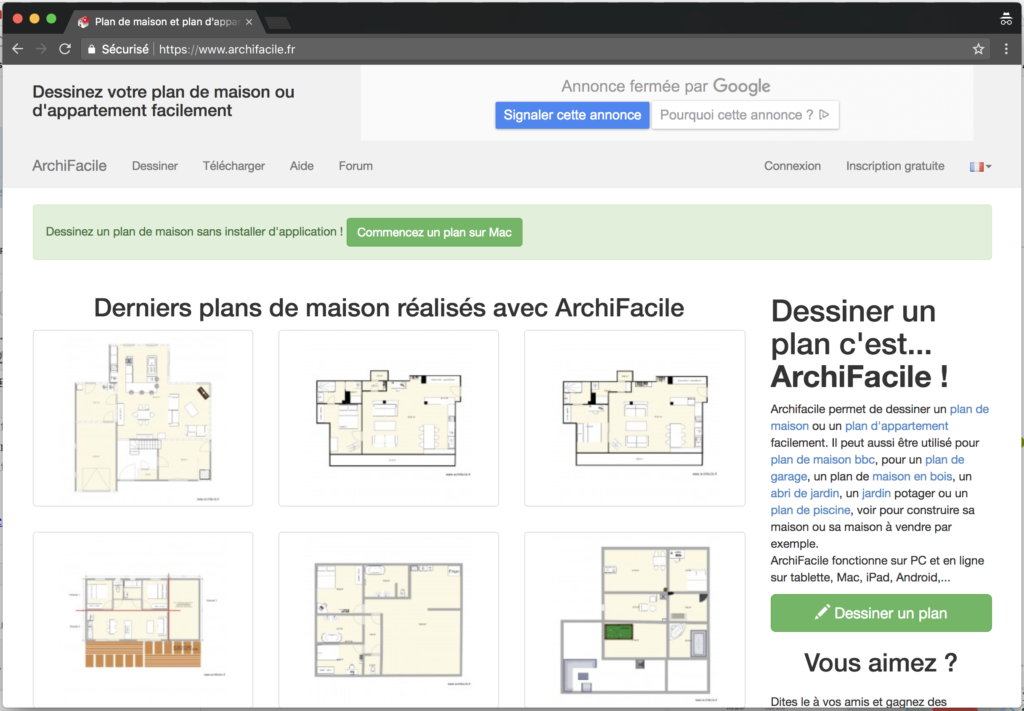This screenshot has height=711, width=1024.
Task: Click the ArchiFacile brand link
Action: 69,166
